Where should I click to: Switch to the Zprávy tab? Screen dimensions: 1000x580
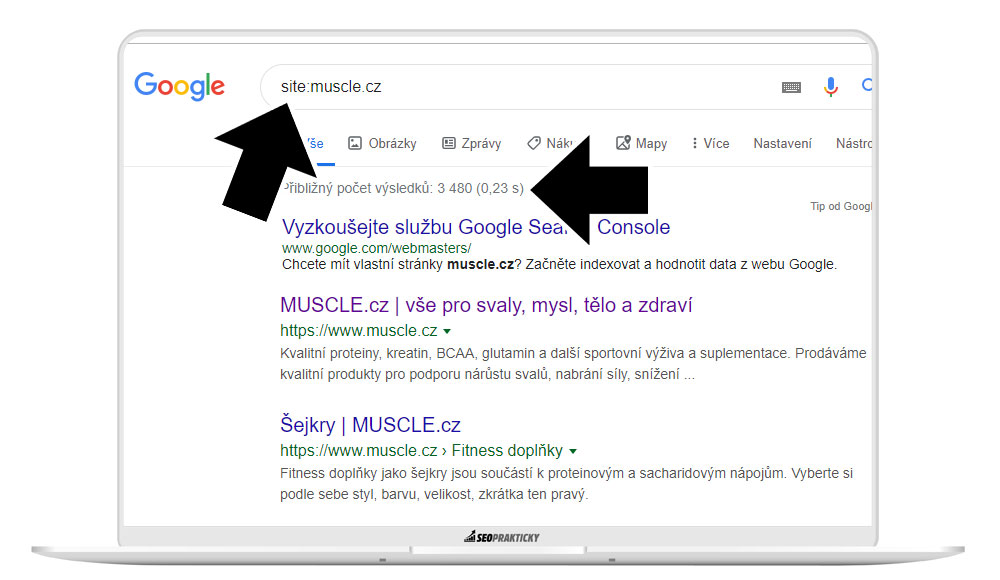(472, 144)
